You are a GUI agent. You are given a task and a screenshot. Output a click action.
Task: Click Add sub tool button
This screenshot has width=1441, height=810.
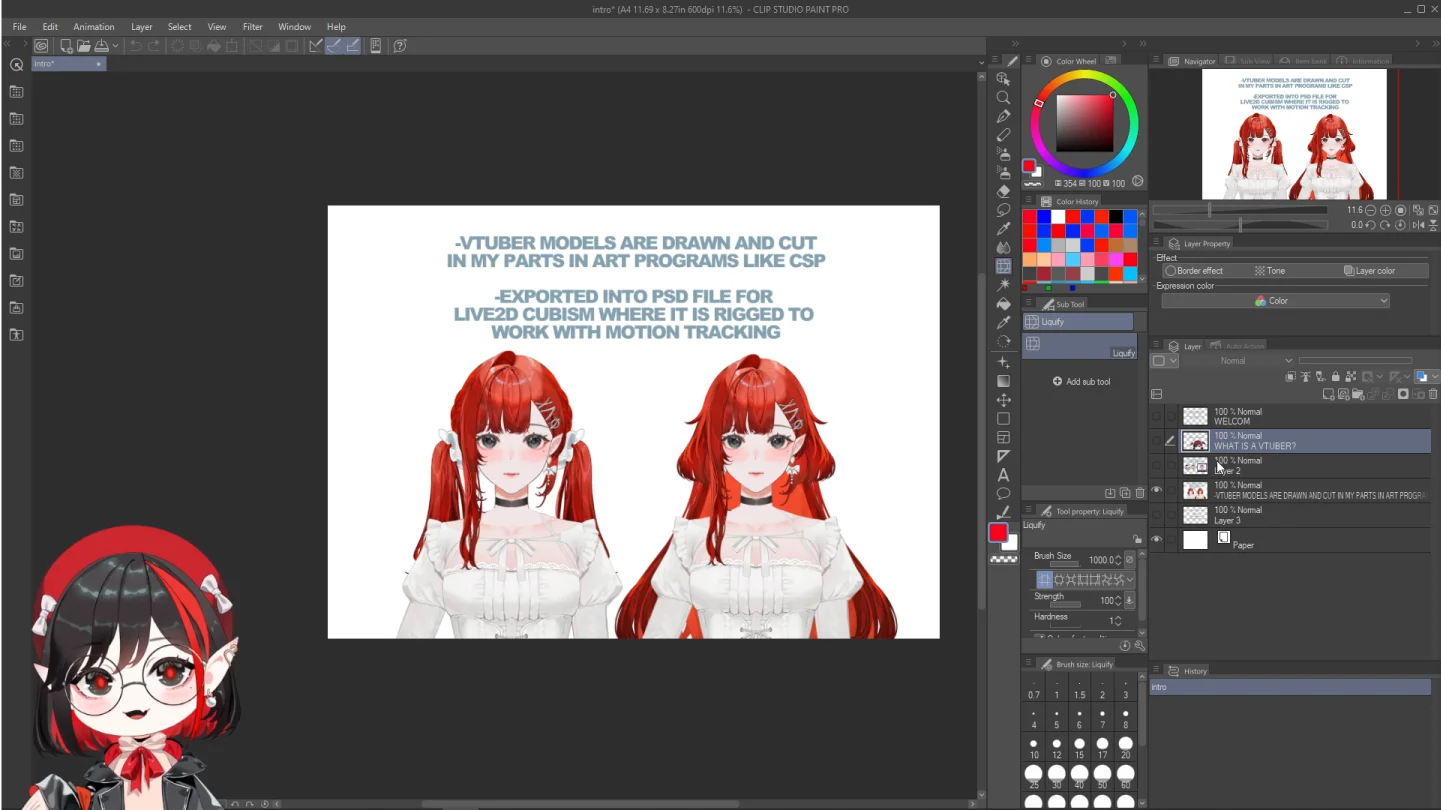point(1081,382)
